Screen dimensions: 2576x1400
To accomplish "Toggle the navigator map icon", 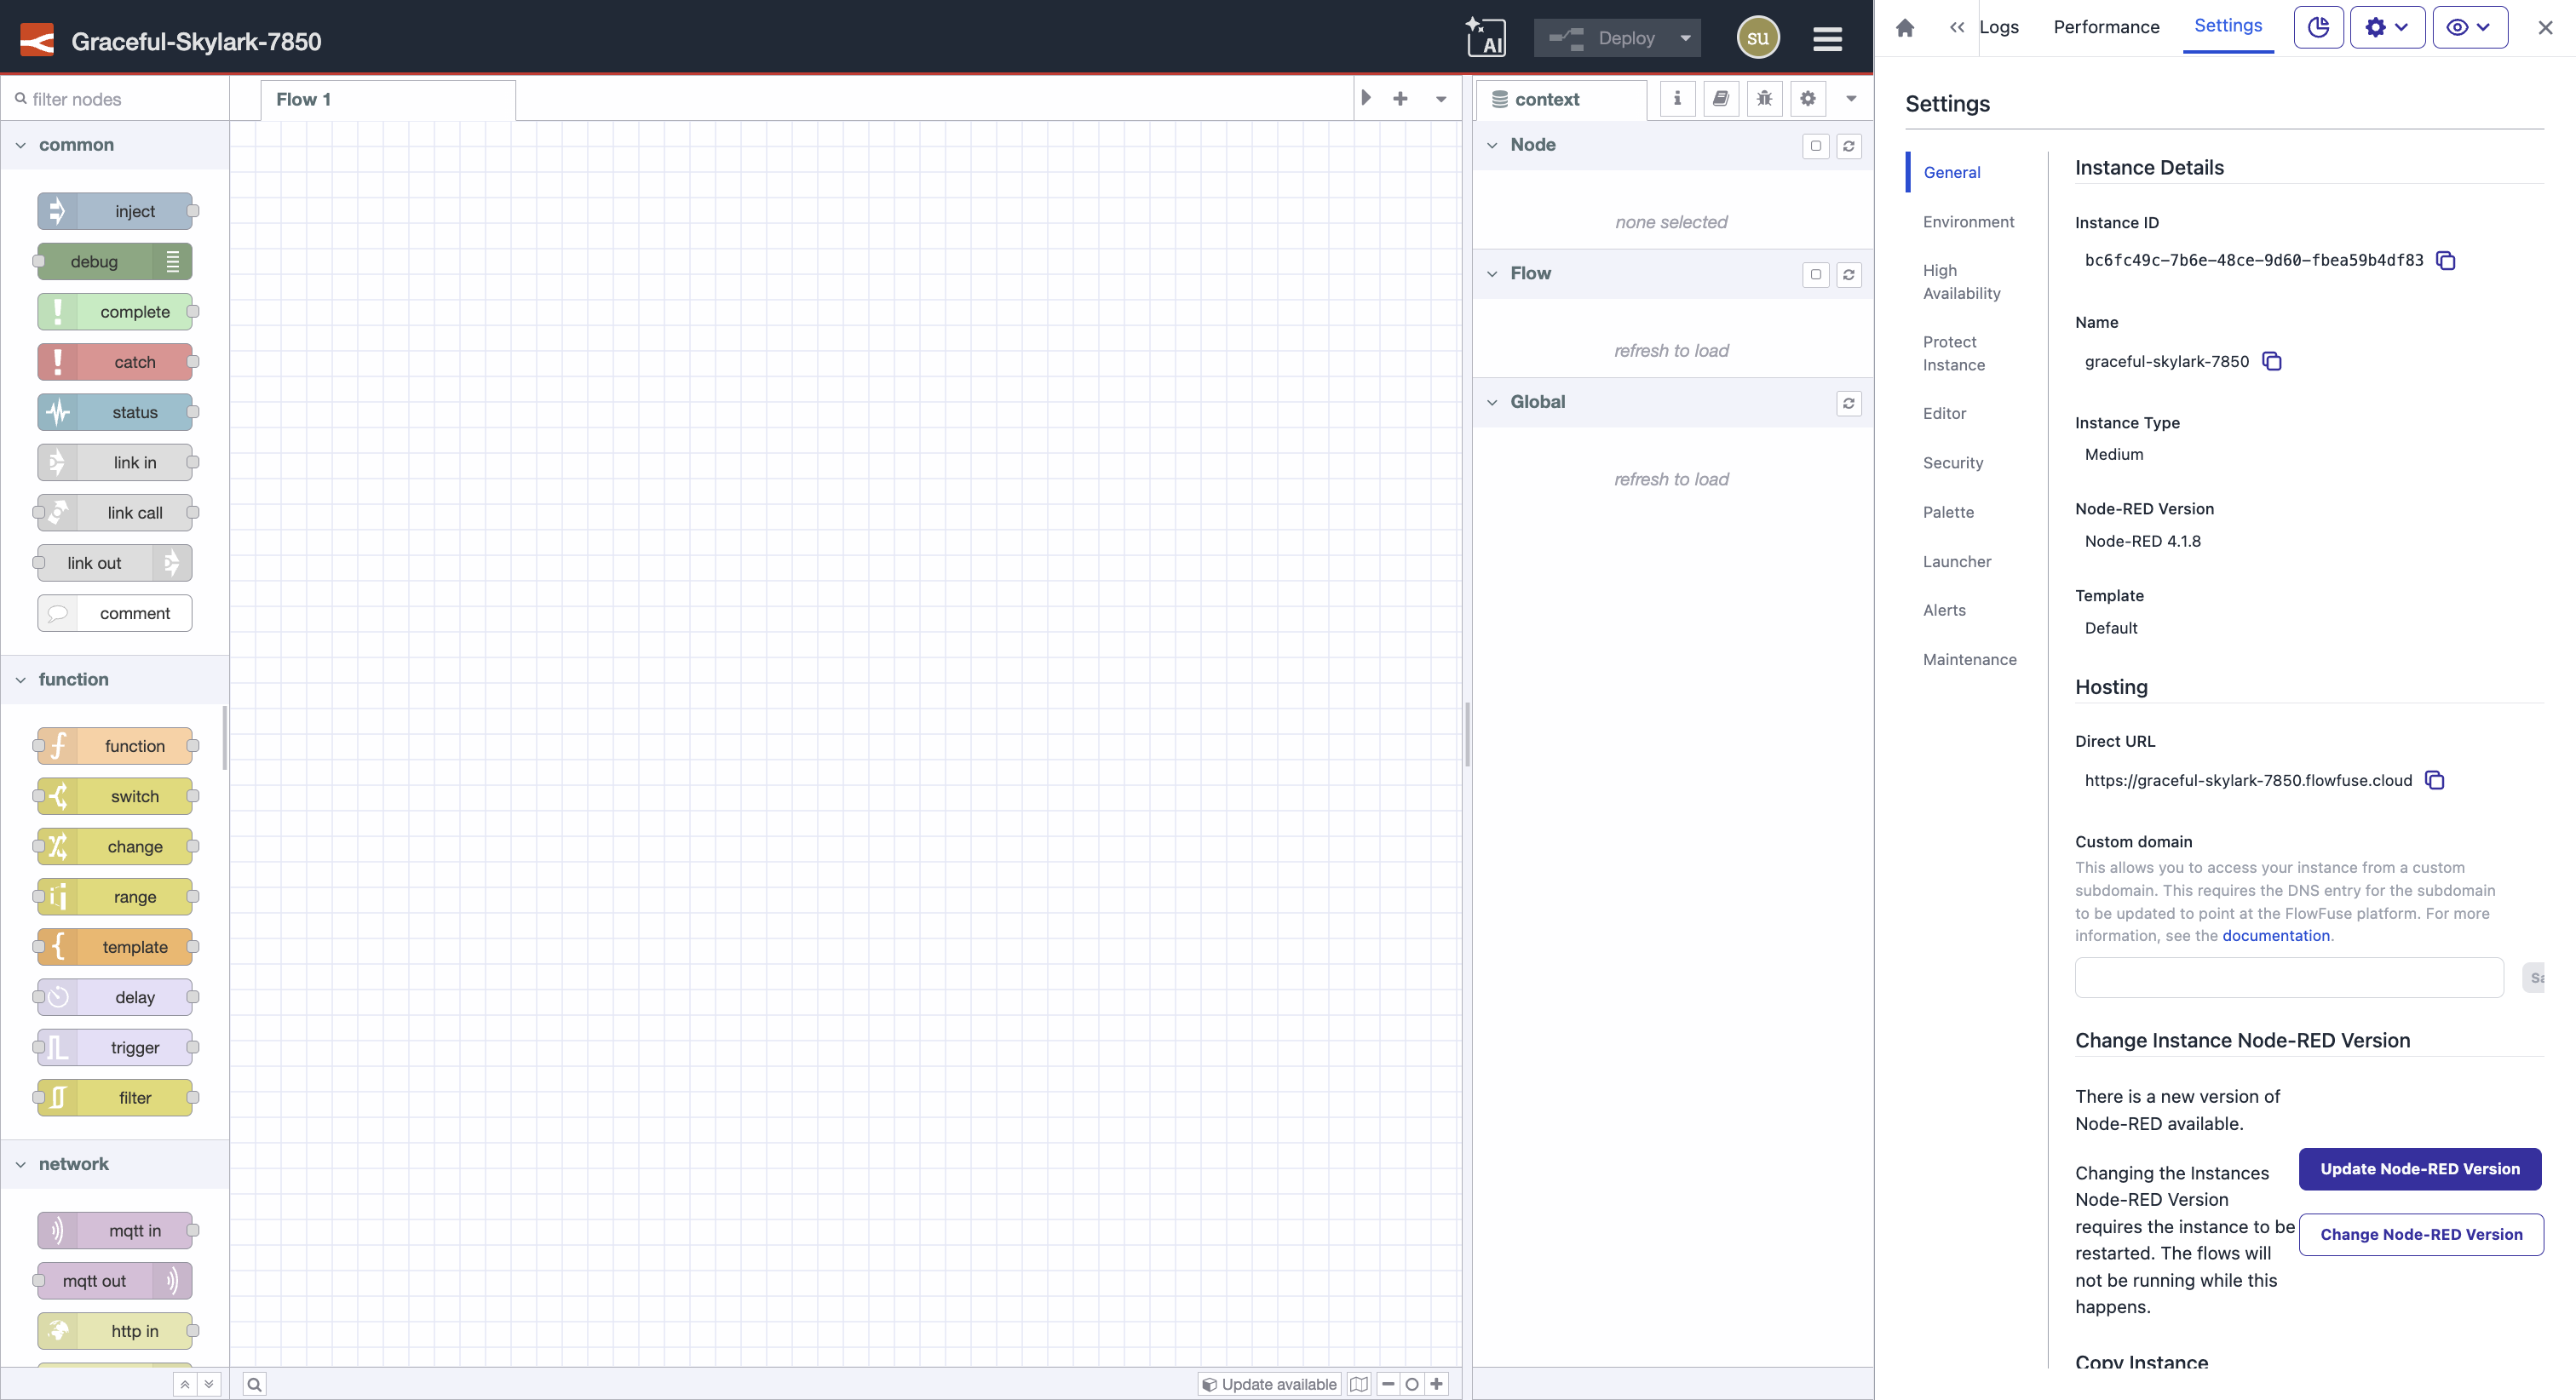I will [x=1359, y=1384].
